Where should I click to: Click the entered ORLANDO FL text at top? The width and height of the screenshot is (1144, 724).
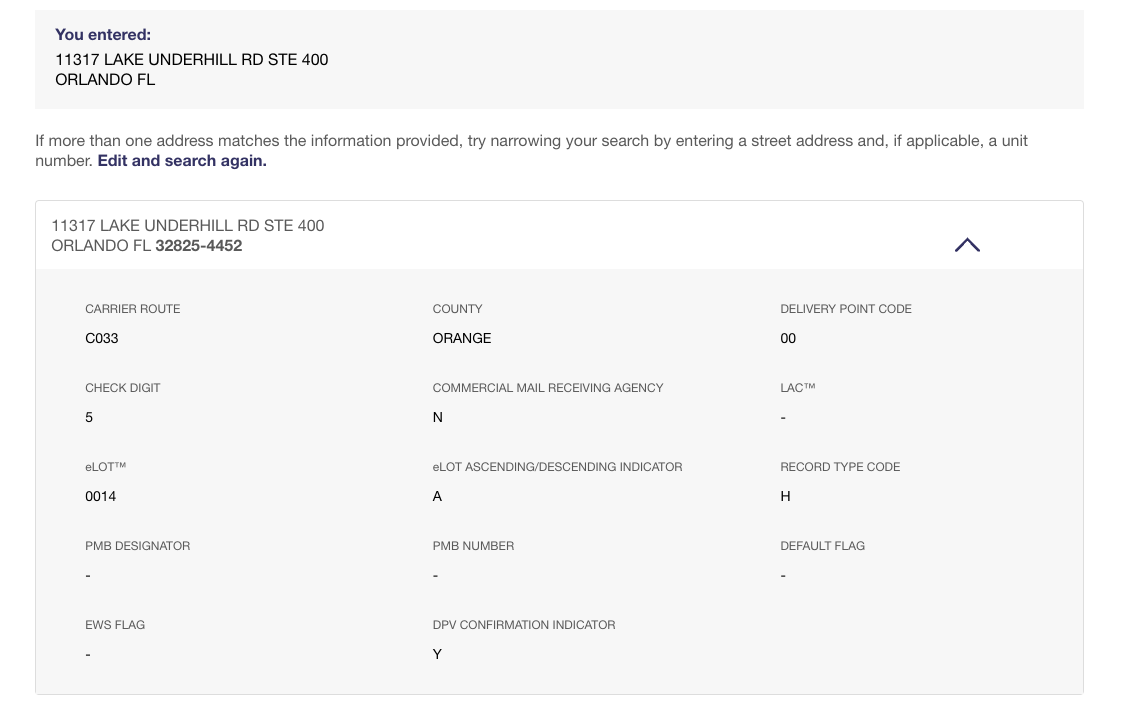[x=105, y=80]
